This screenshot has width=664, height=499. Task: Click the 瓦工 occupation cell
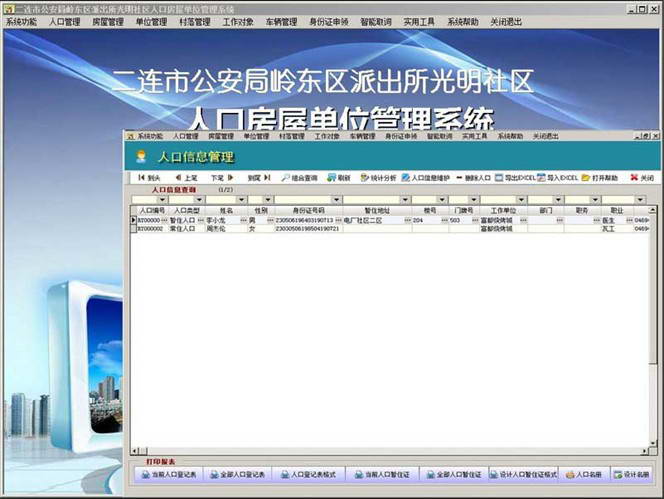coord(617,228)
